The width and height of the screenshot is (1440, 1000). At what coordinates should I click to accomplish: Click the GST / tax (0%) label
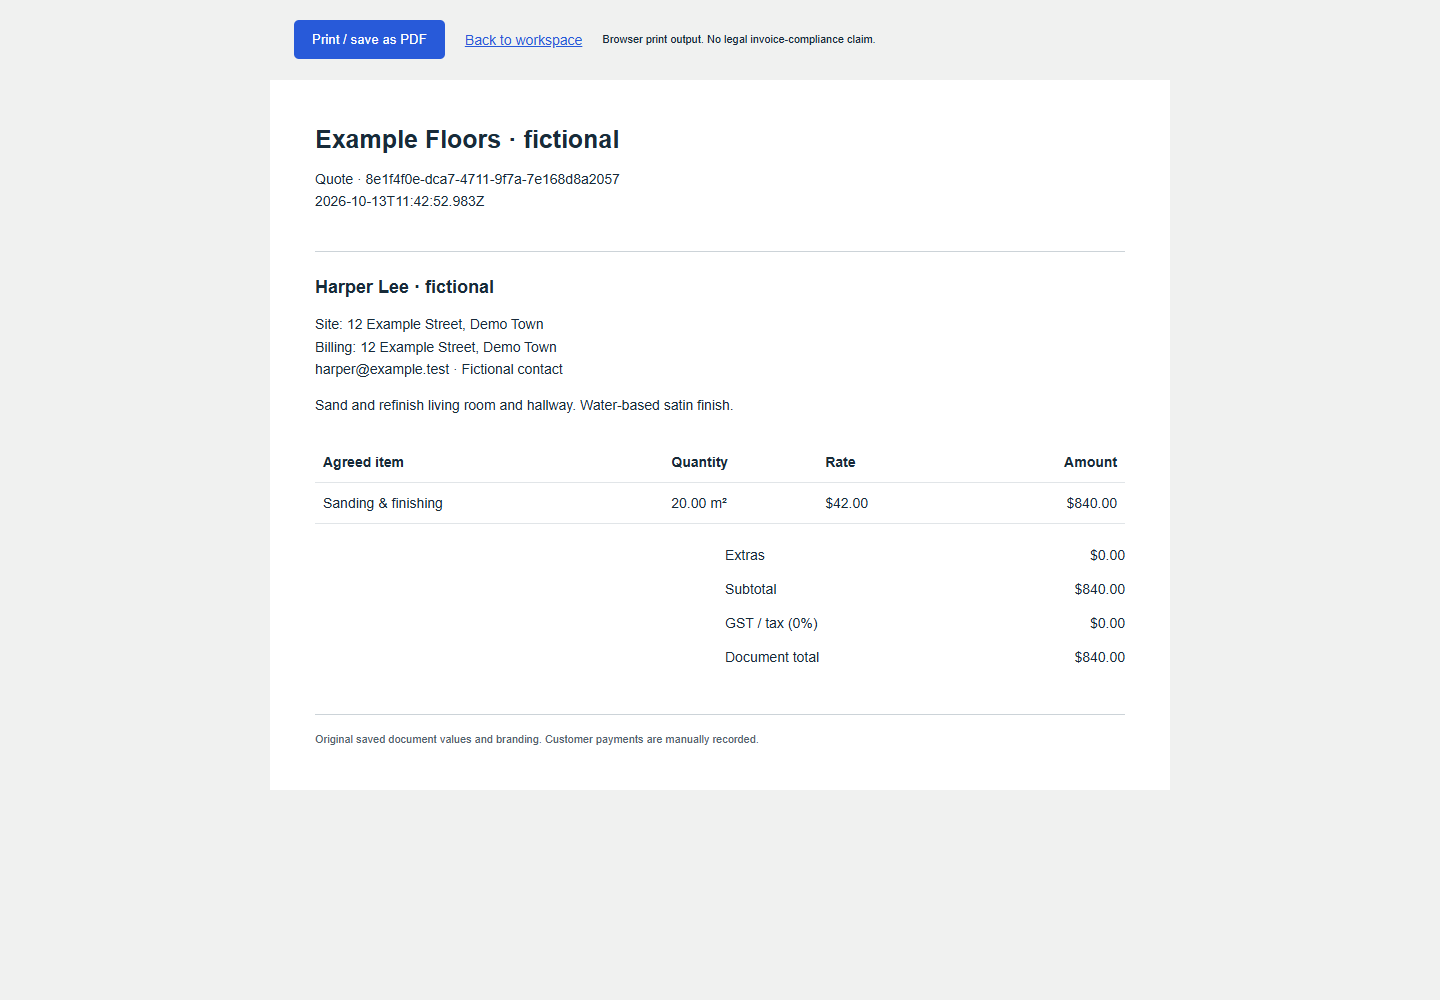click(771, 623)
